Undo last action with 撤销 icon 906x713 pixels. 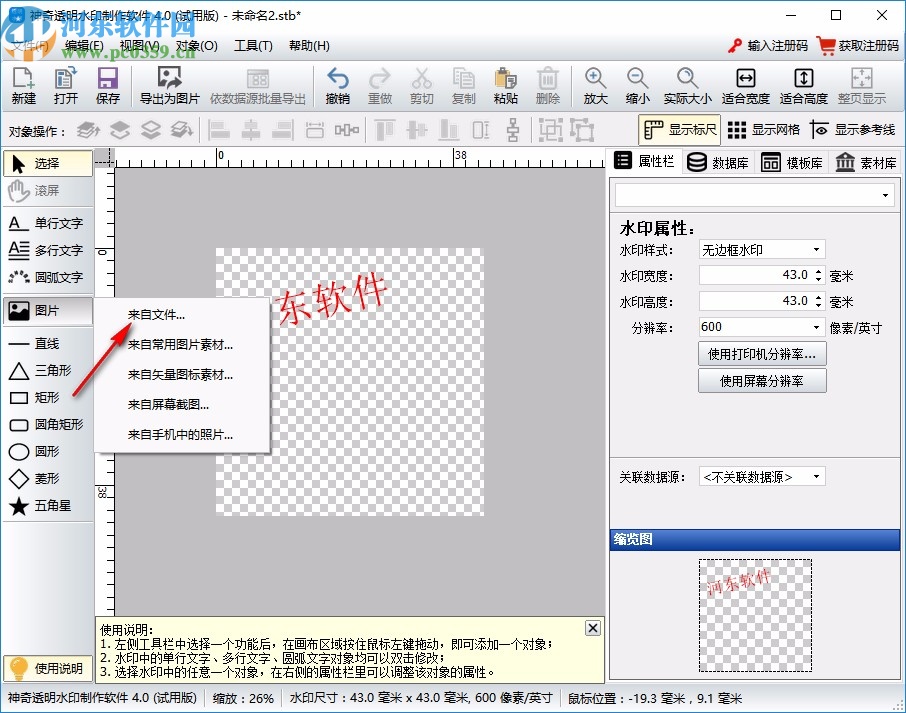tap(337, 86)
